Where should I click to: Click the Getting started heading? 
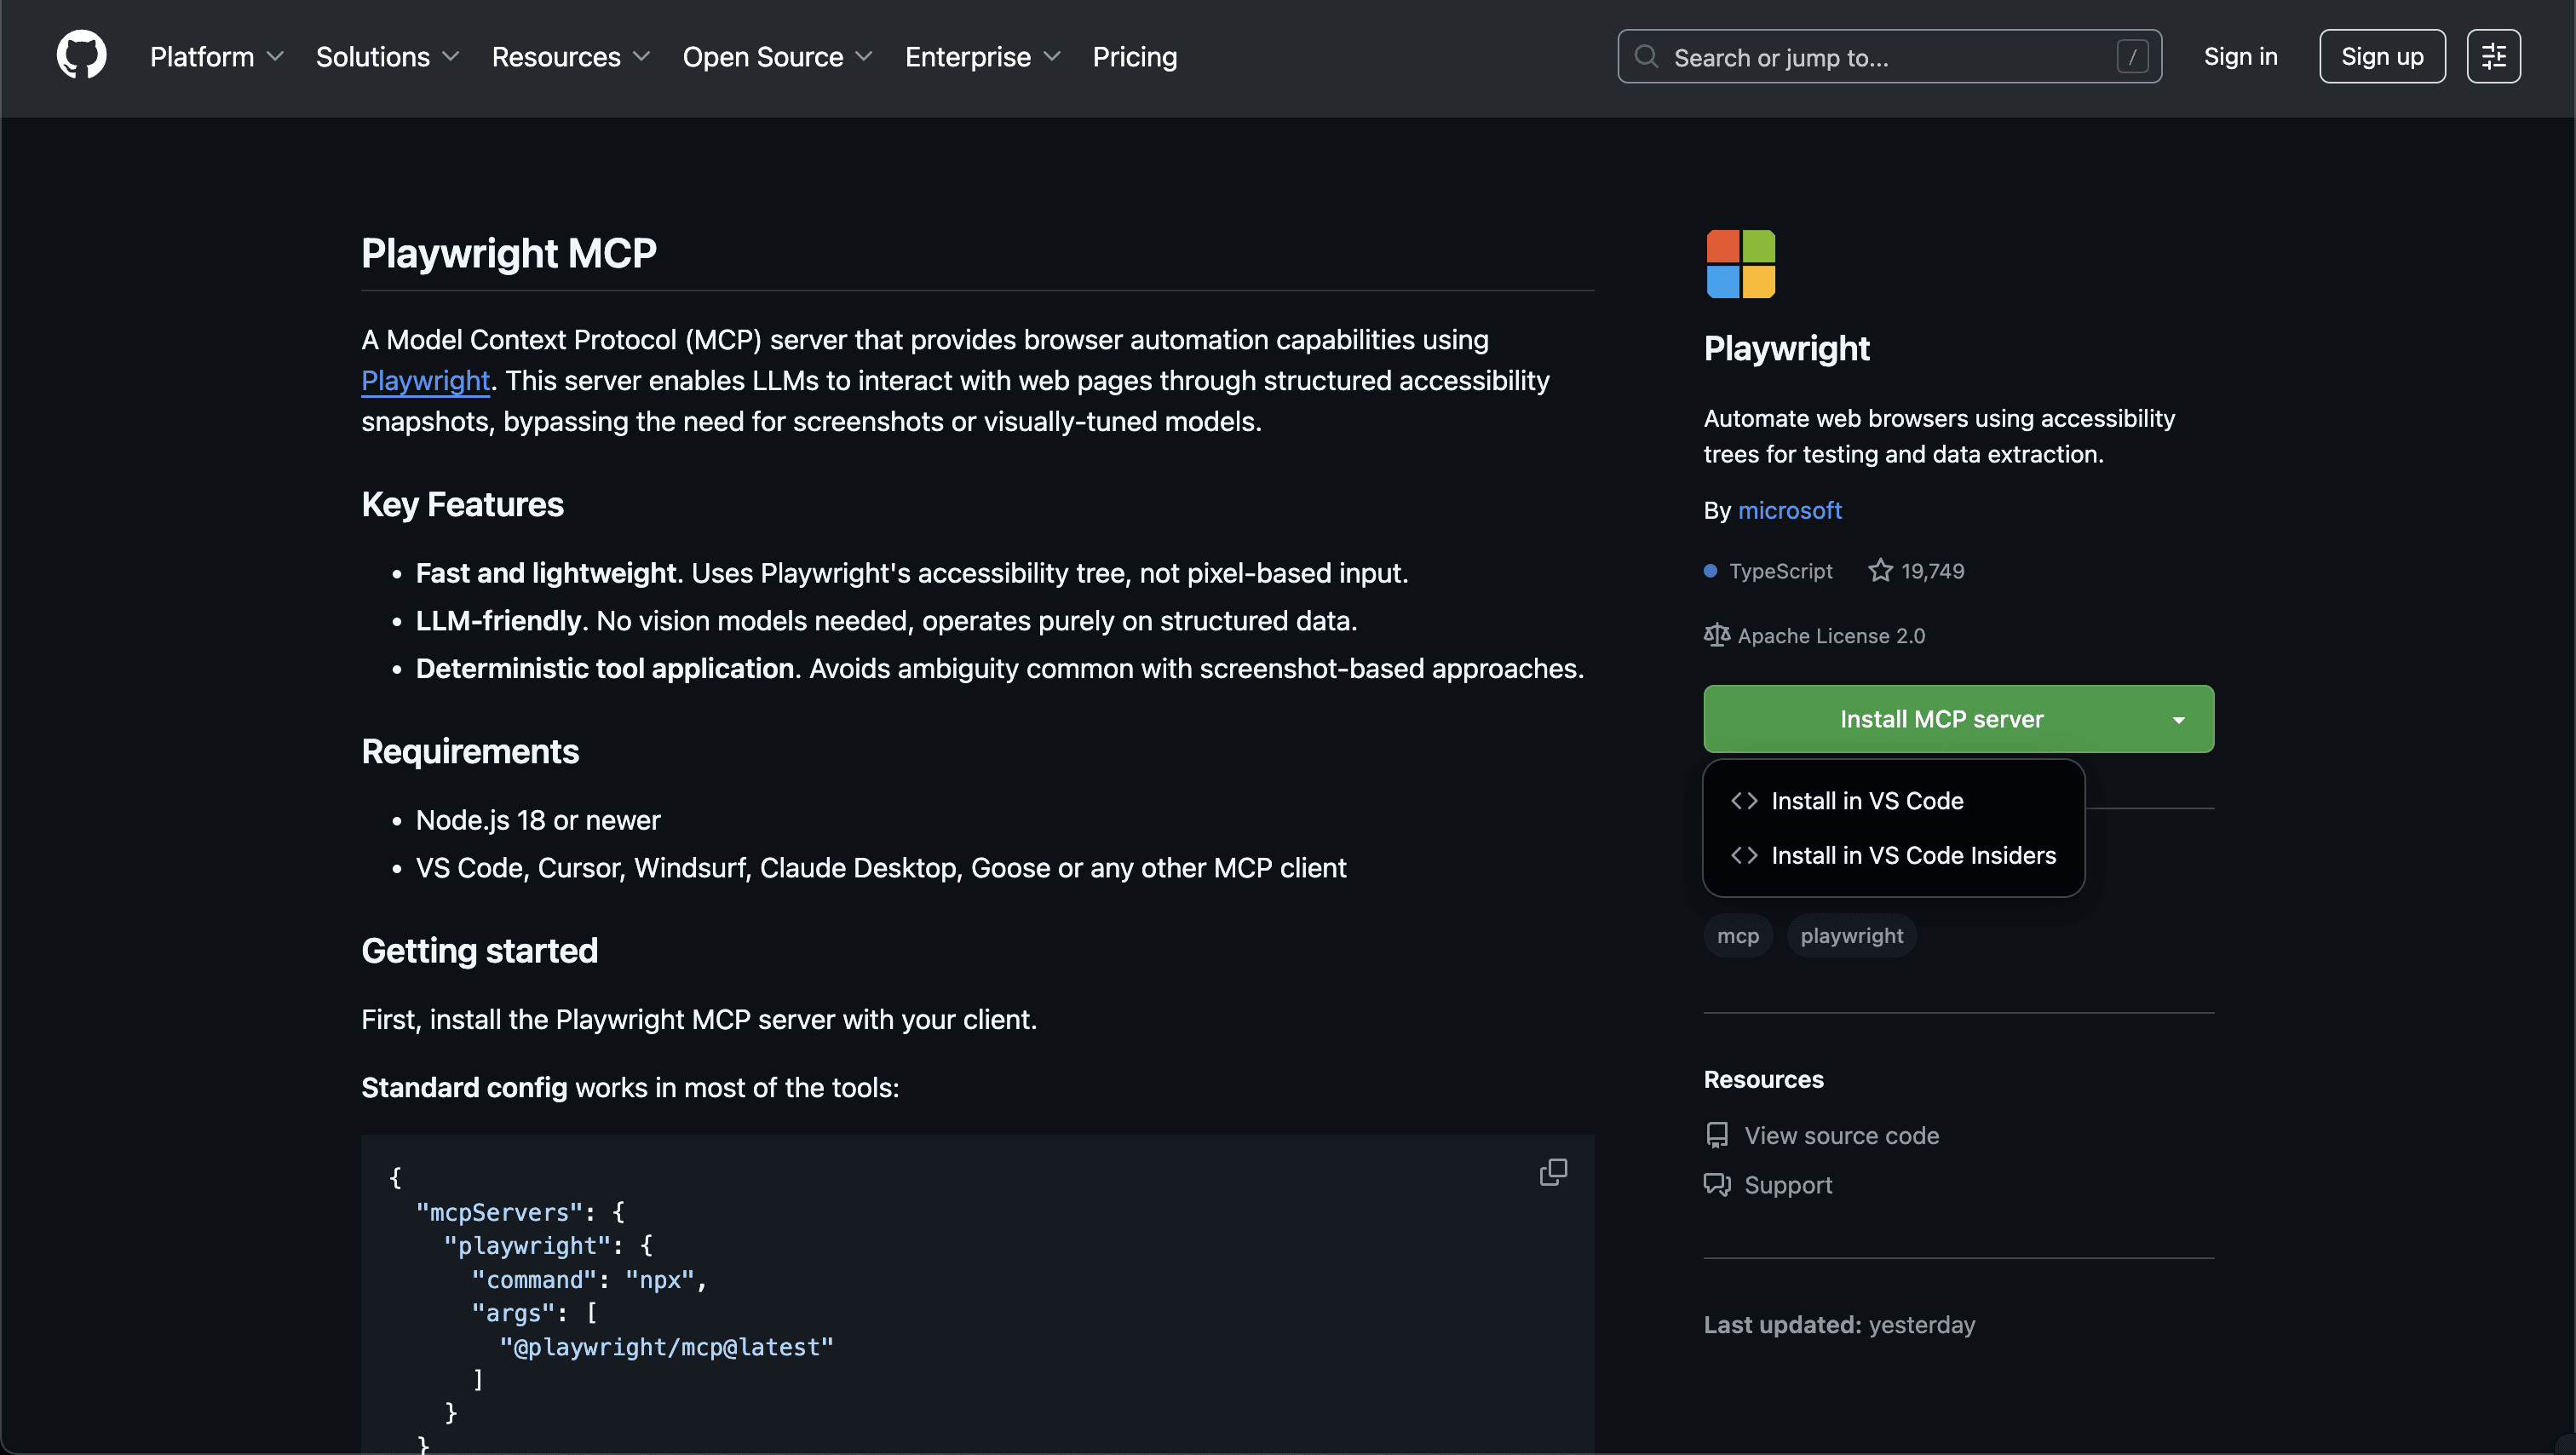tap(479, 951)
